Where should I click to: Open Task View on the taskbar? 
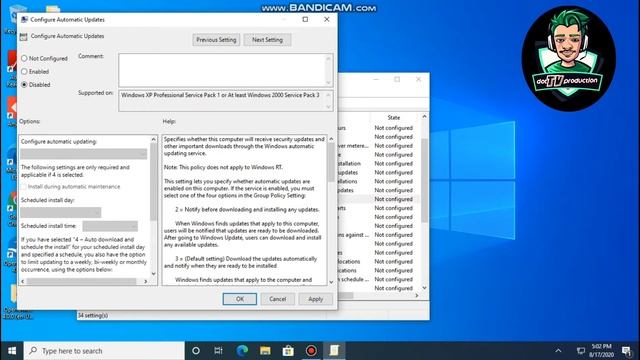click(219, 351)
